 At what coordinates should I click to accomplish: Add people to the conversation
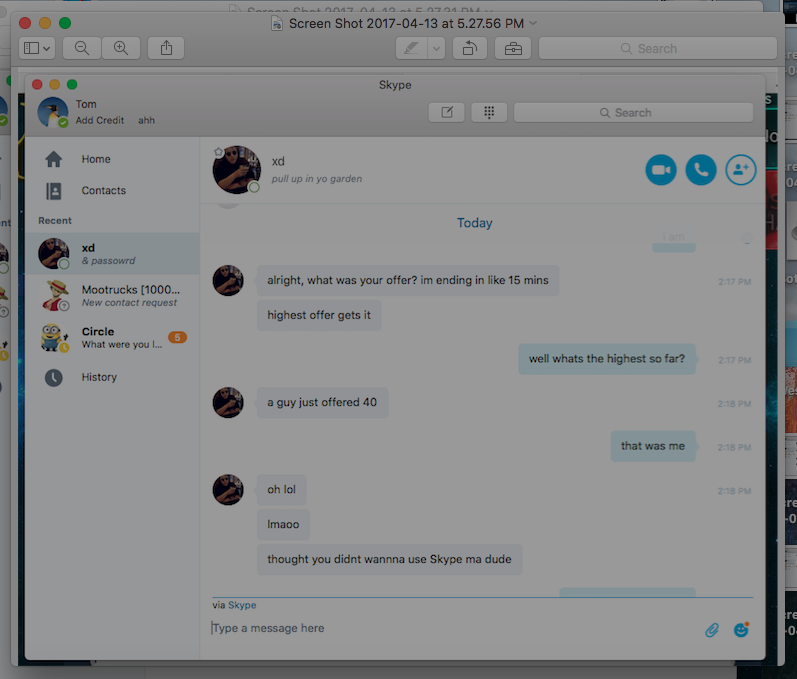[x=741, y=170]
